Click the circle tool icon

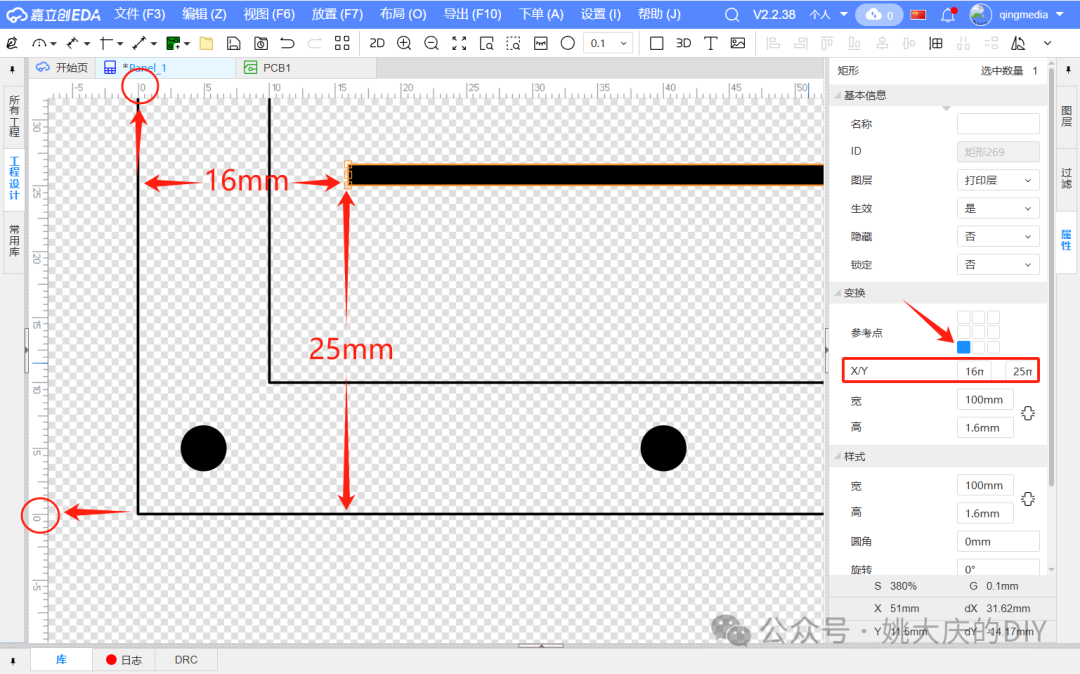pos(568,43)
